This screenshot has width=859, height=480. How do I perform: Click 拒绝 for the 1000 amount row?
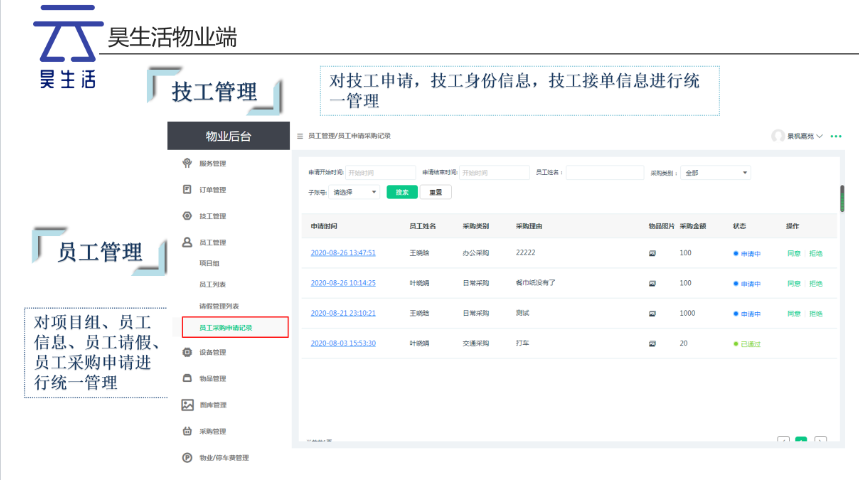(816, 313)
